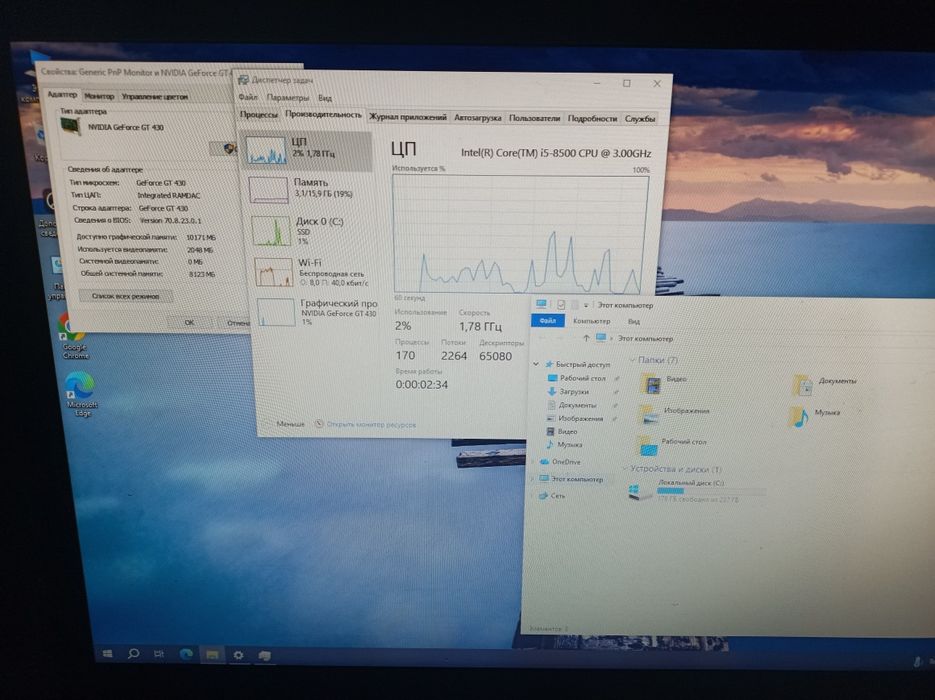Click the Task Manager title bar icon
Screen dimensions: 935x700
(x=243, y=79)
